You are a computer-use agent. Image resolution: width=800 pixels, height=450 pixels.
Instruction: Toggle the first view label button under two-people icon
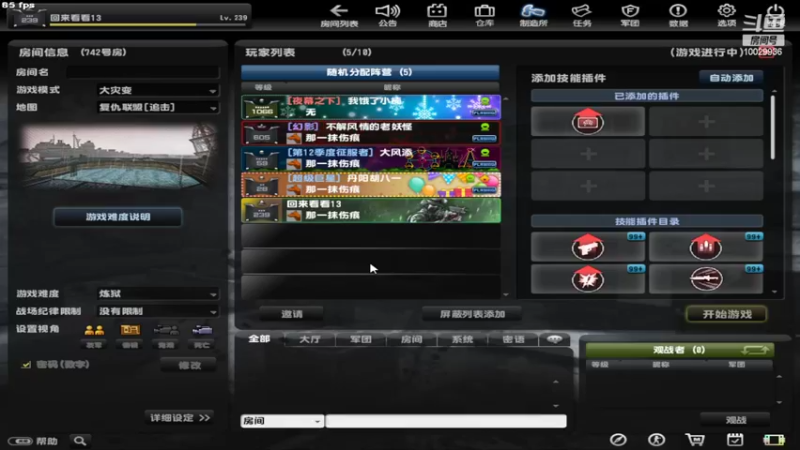[x=94, y=345]
